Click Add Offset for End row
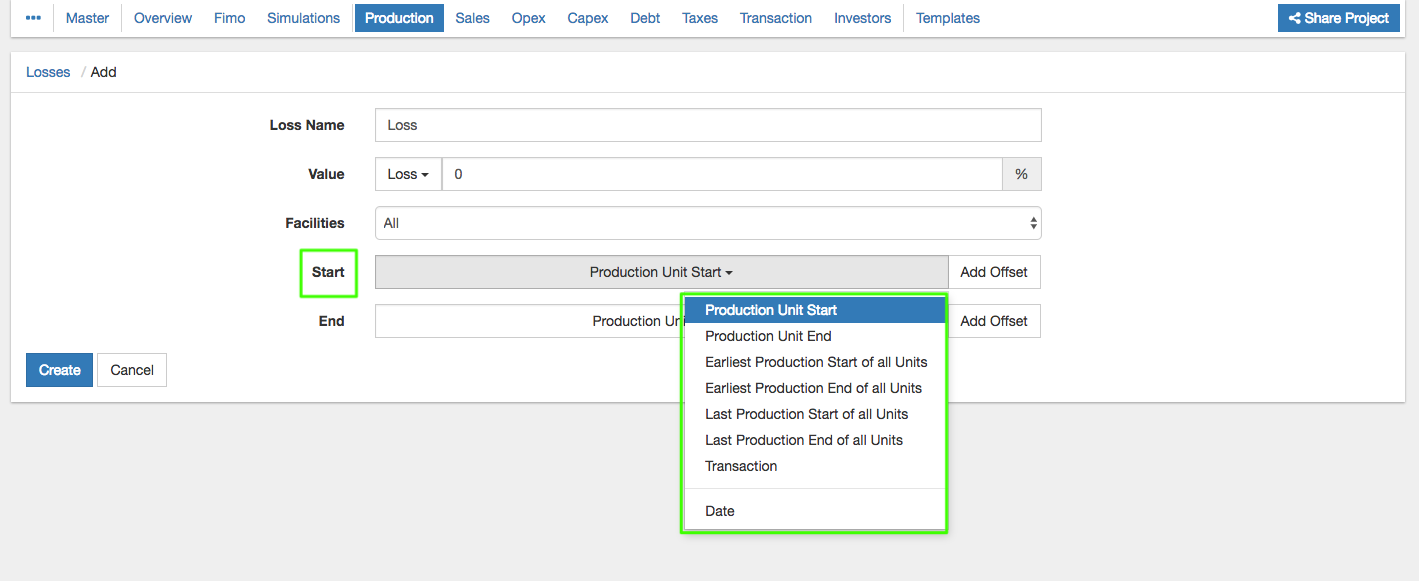The image size is (1419, 581). pos(993,321)
